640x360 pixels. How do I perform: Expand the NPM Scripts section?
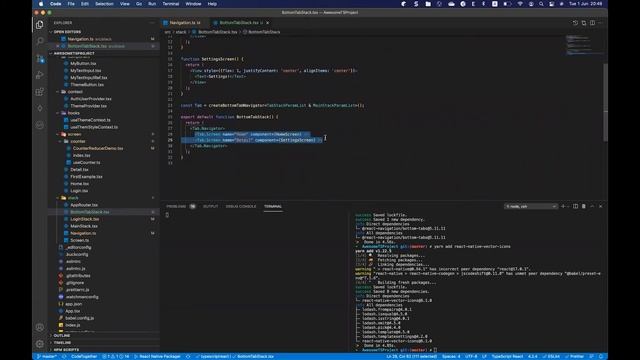pyautogui.click(x=66, y=350)
